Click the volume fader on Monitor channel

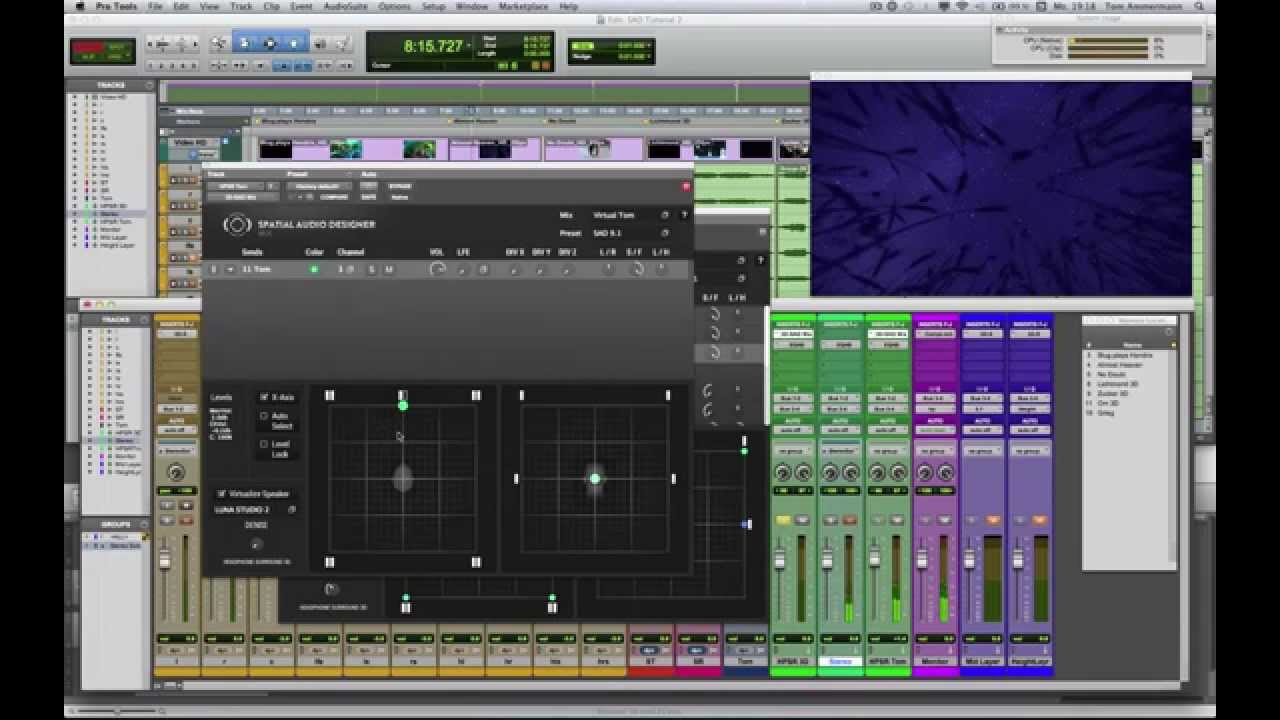click(x=922, y=558)
